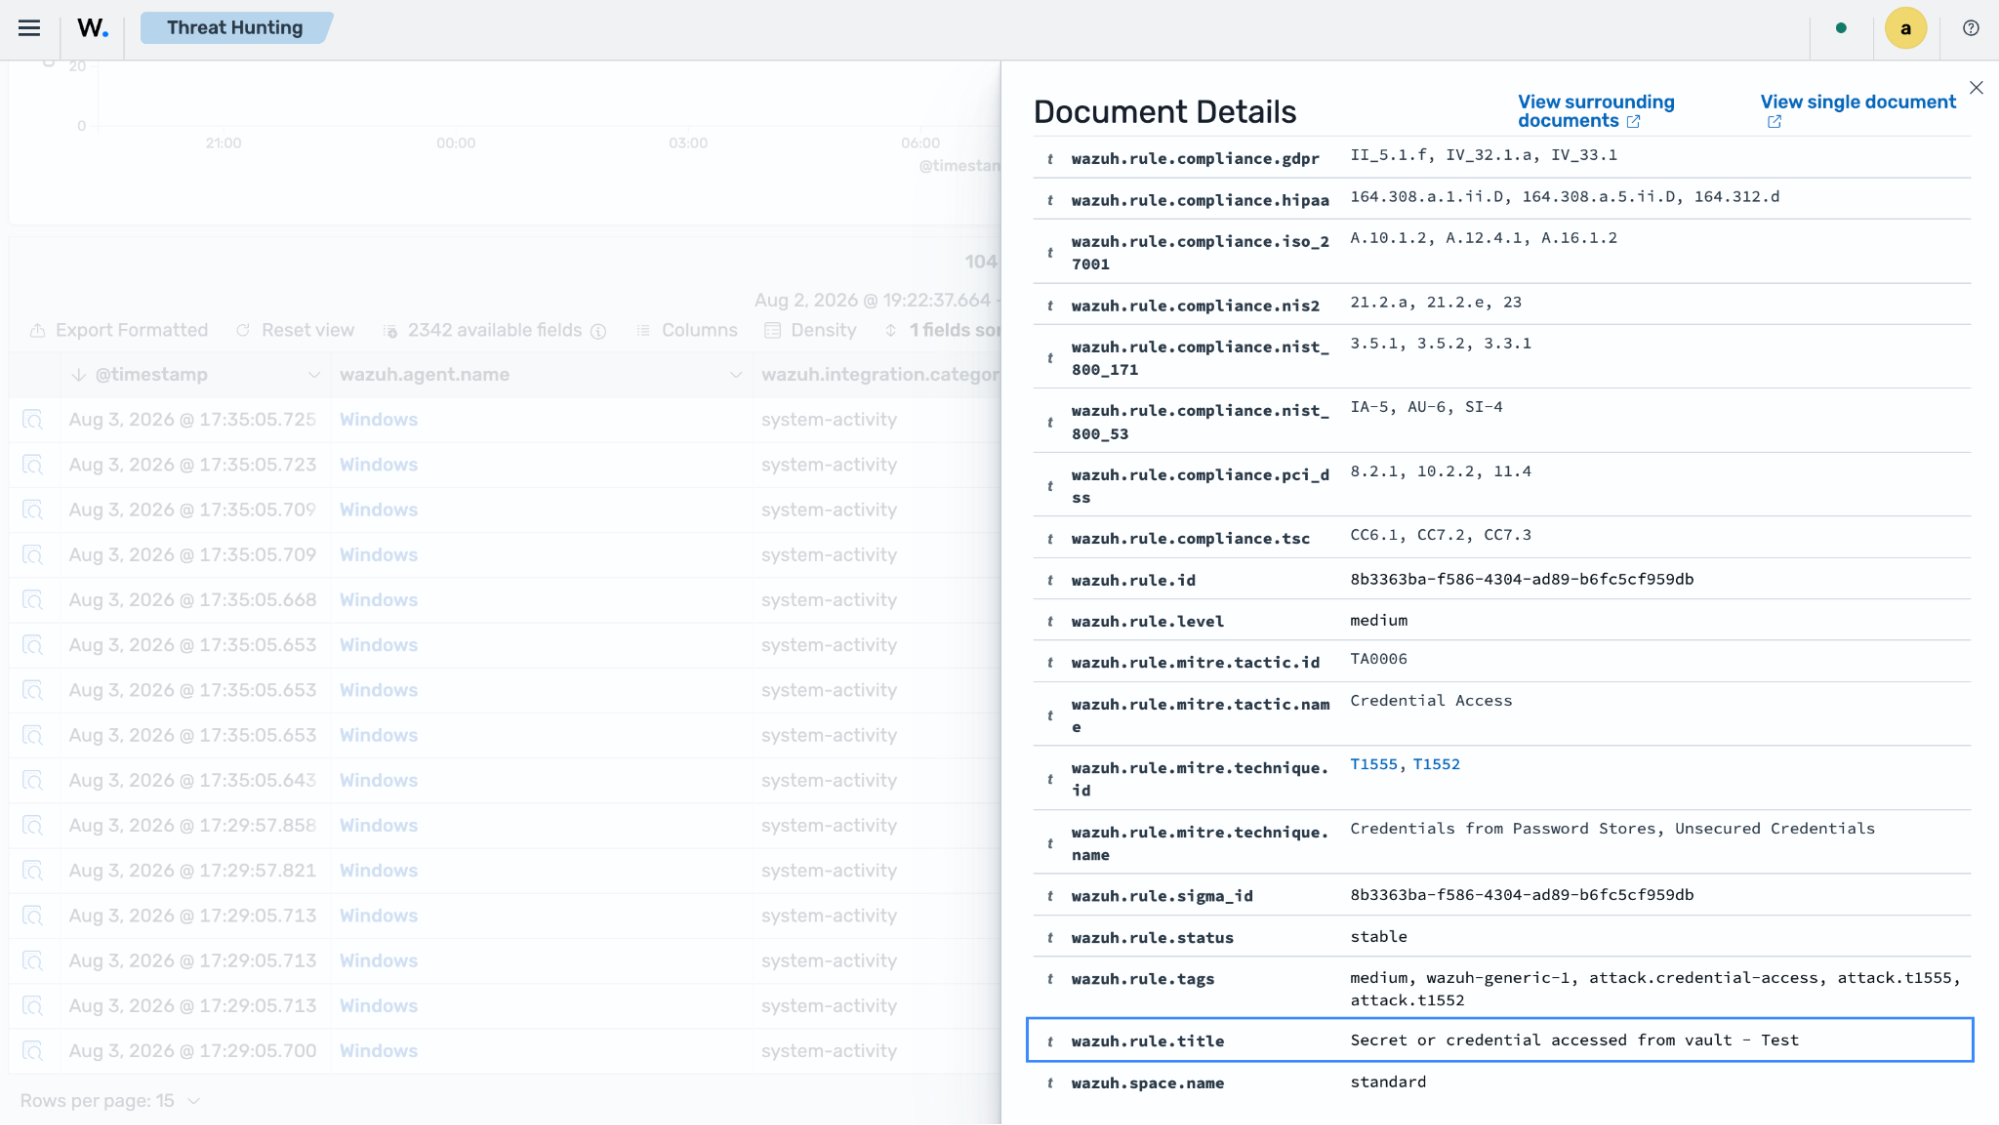This screenshot has height=1125, width=1999.
Task: Click the Document Details heading
Action: 1164,112
